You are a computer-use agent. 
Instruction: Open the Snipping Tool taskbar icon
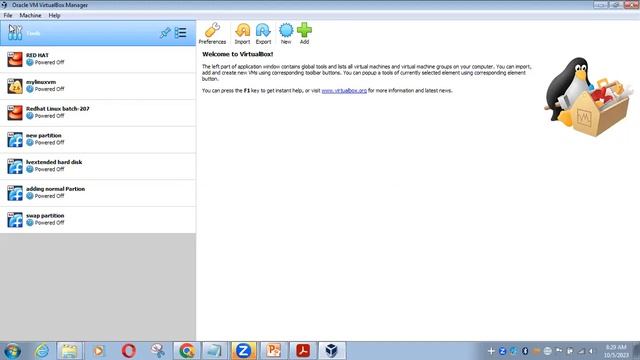tap(158, 351)
